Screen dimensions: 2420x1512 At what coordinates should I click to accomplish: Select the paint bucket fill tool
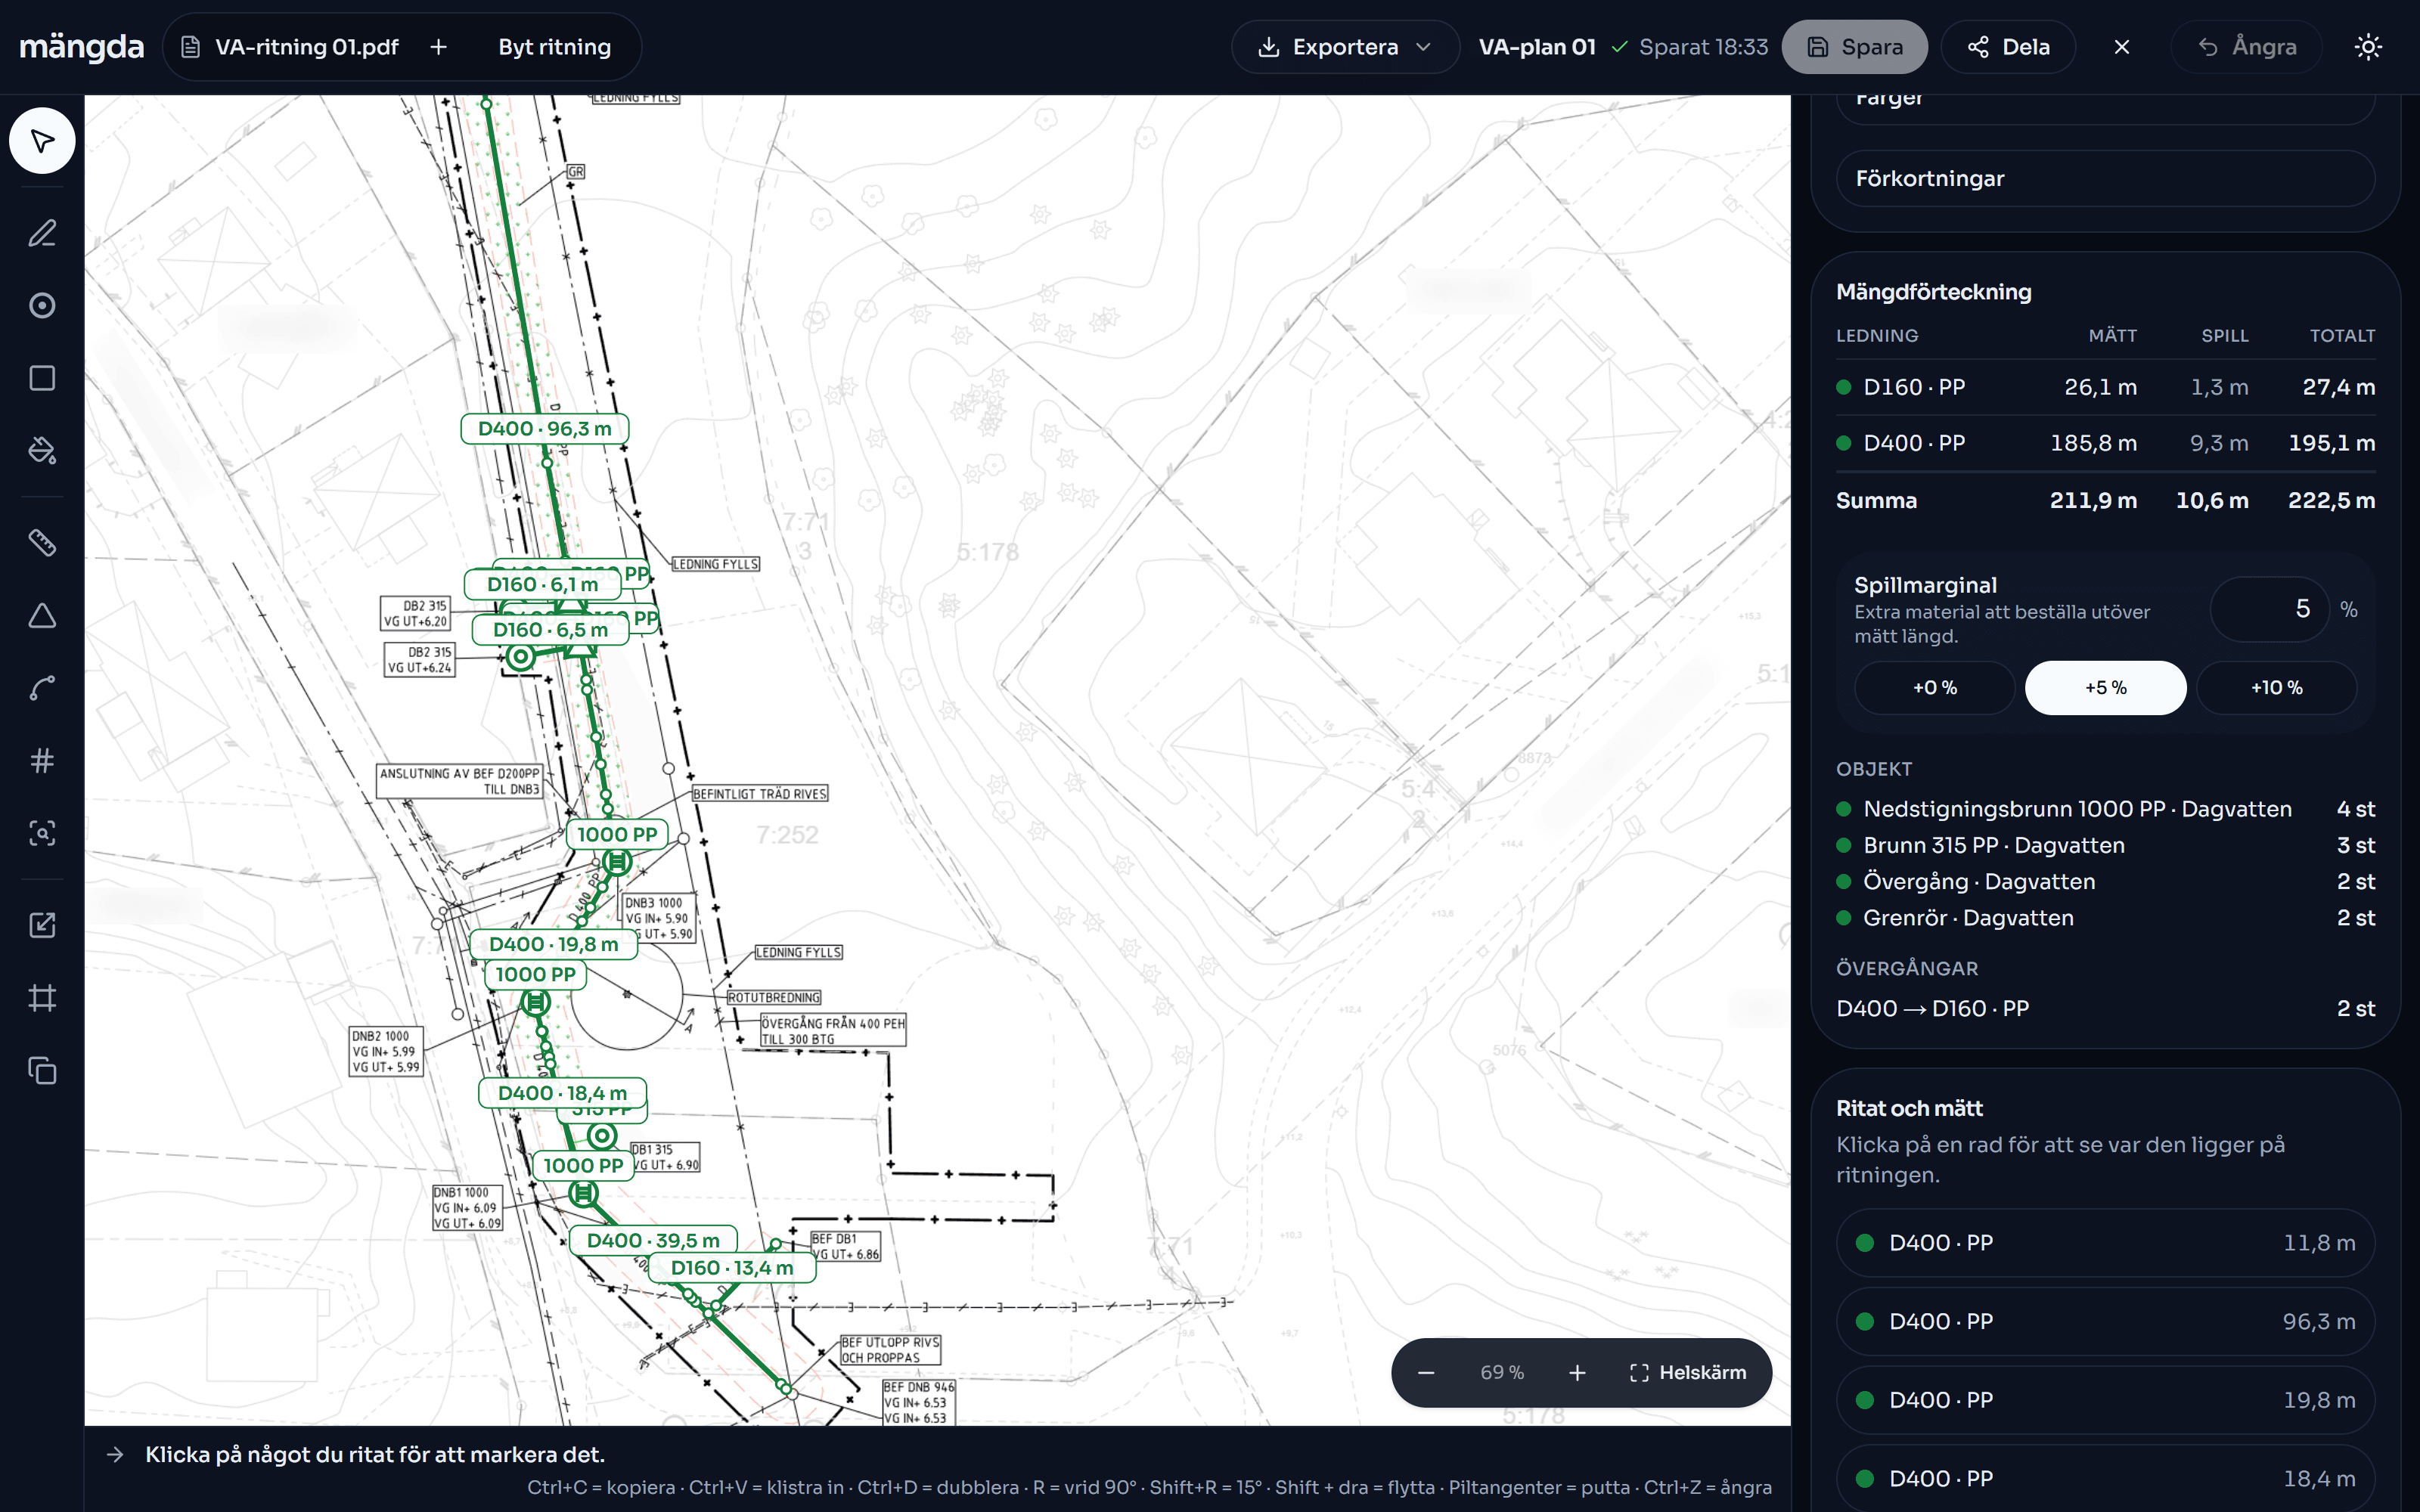(x=42, y=450)
